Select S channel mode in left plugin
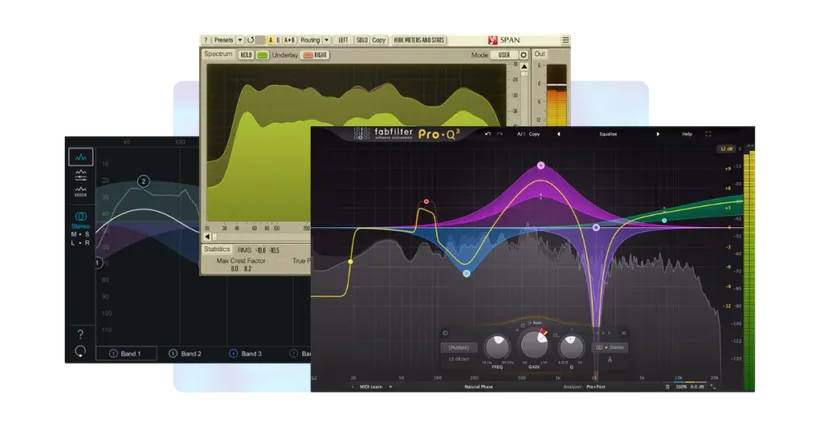The image size is (840, 430). [87, 235]
